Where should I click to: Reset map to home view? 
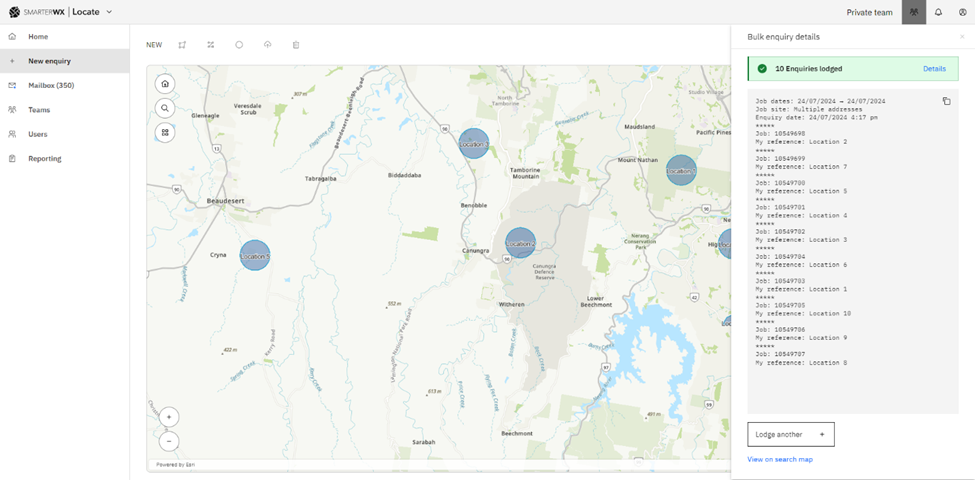point(165,84)
